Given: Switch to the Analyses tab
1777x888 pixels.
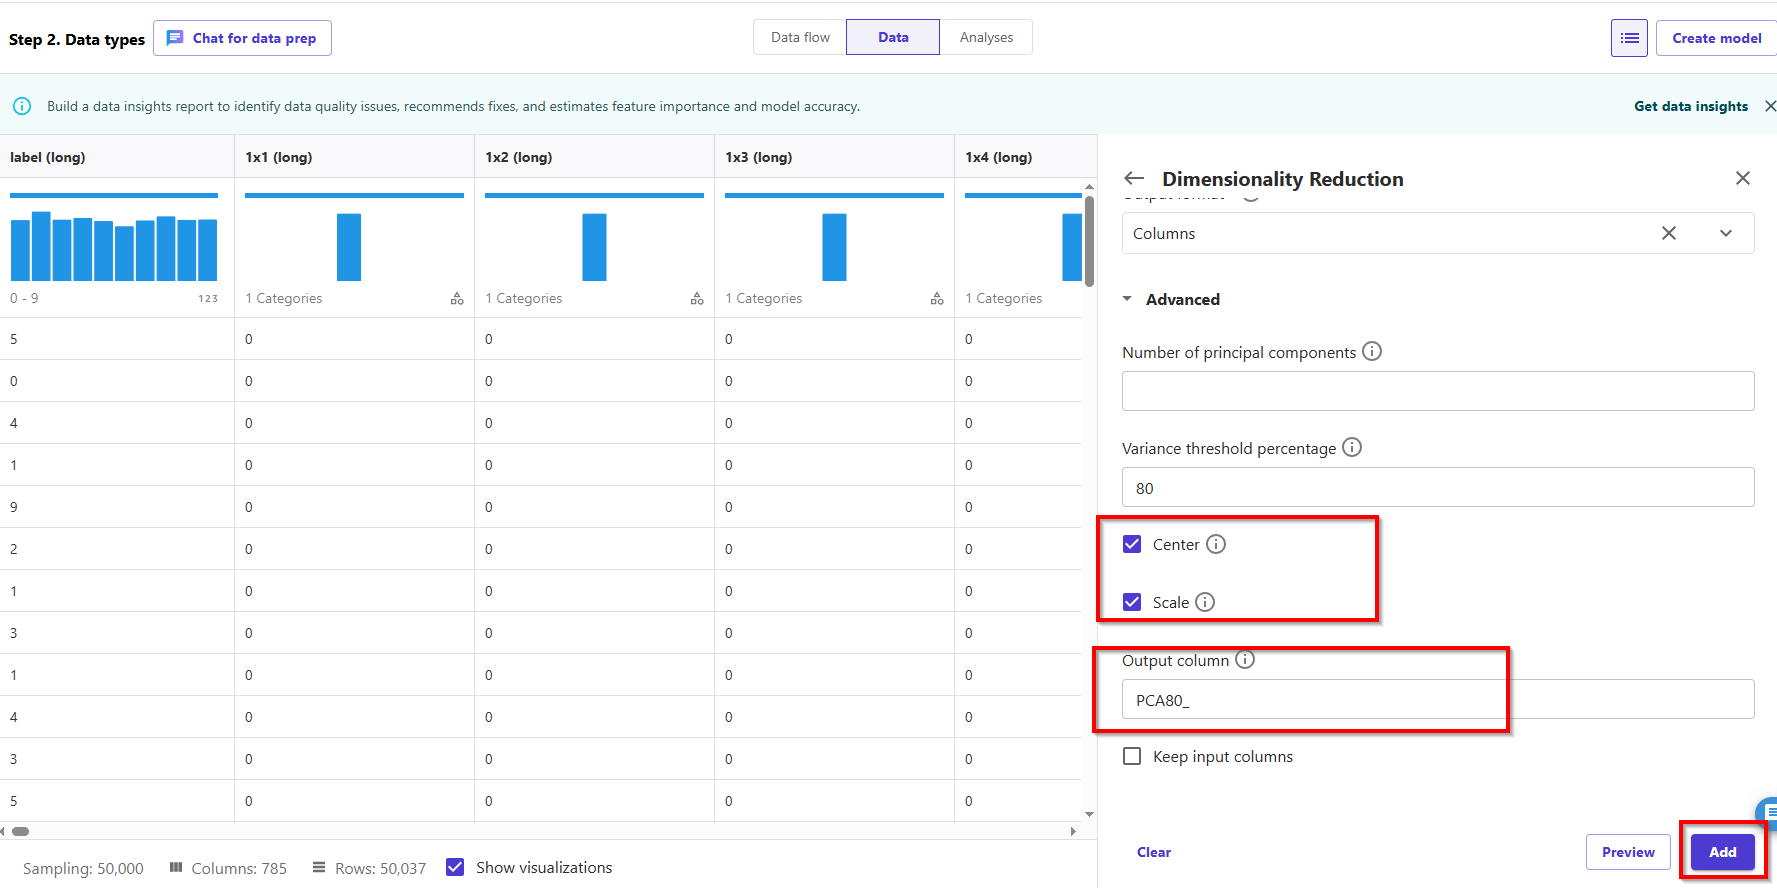Looking at the screenshot, I should pos(986,37).
